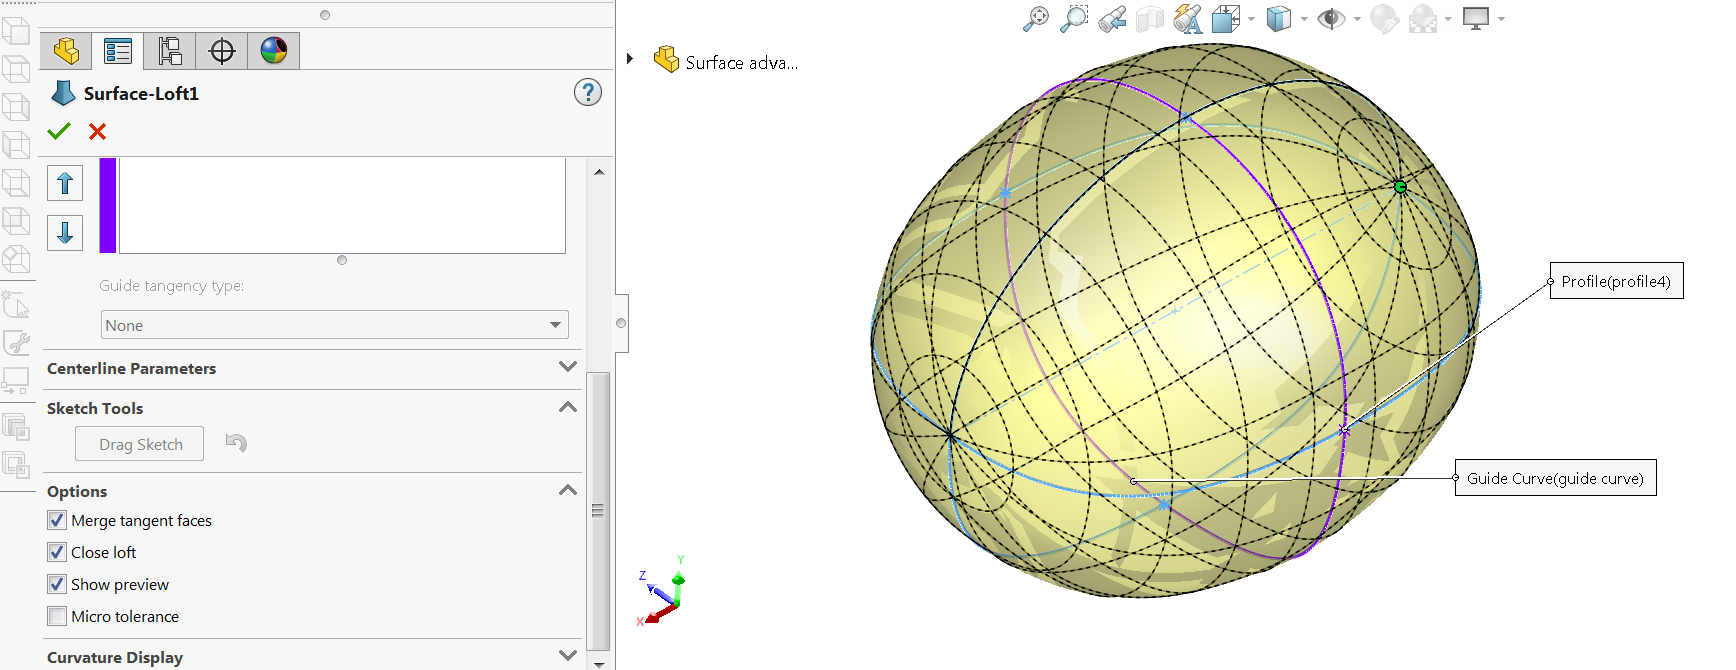Uncheck Merge tangent faces
Screen dimensions: 1736x670
57,520
